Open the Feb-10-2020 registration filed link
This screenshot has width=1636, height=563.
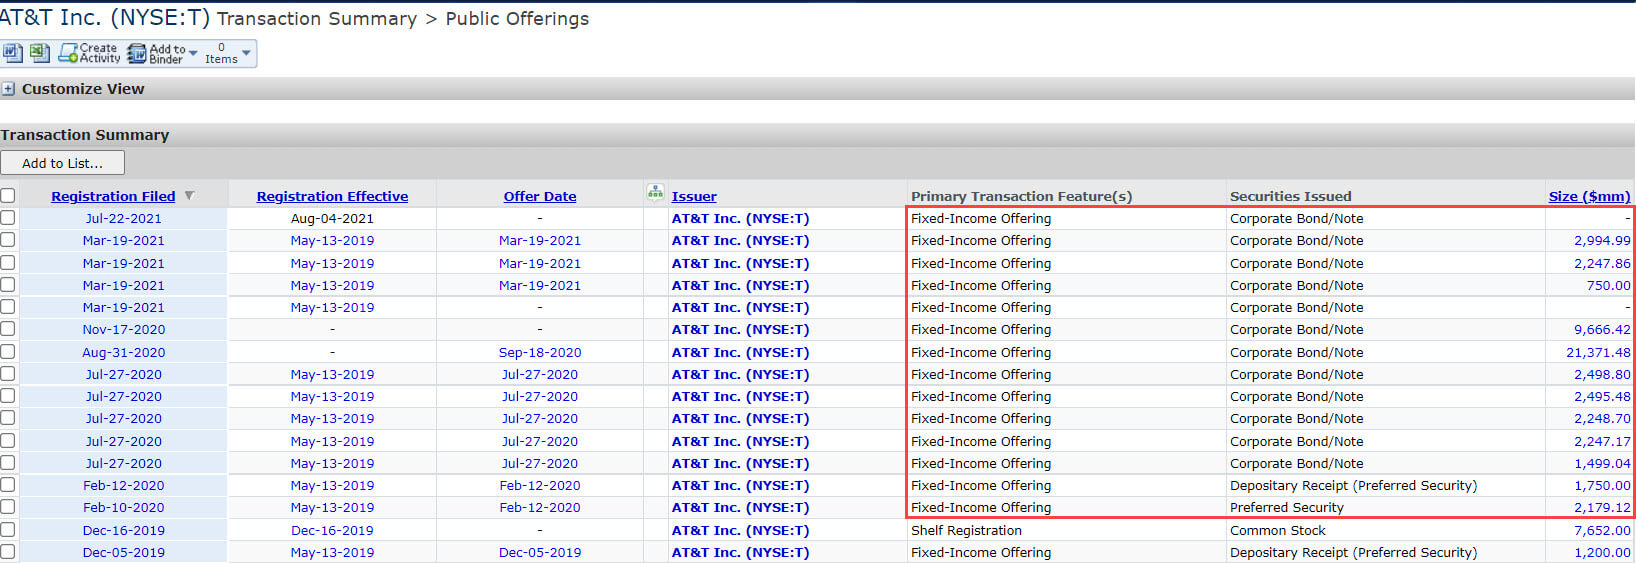(x=124, y=507)
